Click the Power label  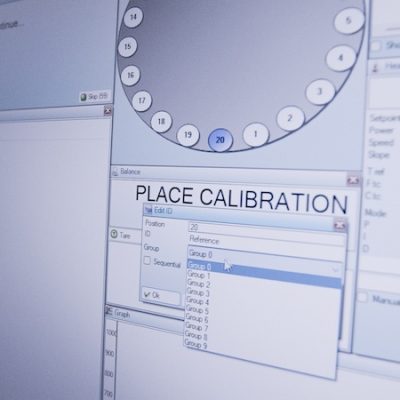coord(381,130)
